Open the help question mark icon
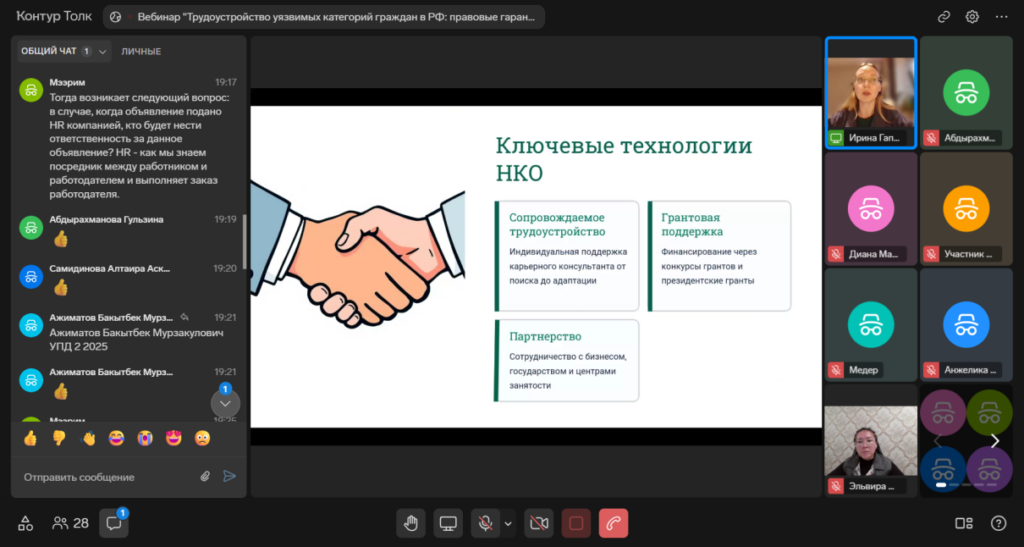 (x=998, y=523)
